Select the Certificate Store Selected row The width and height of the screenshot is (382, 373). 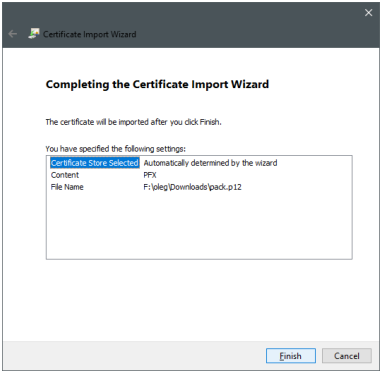(95, 163)
